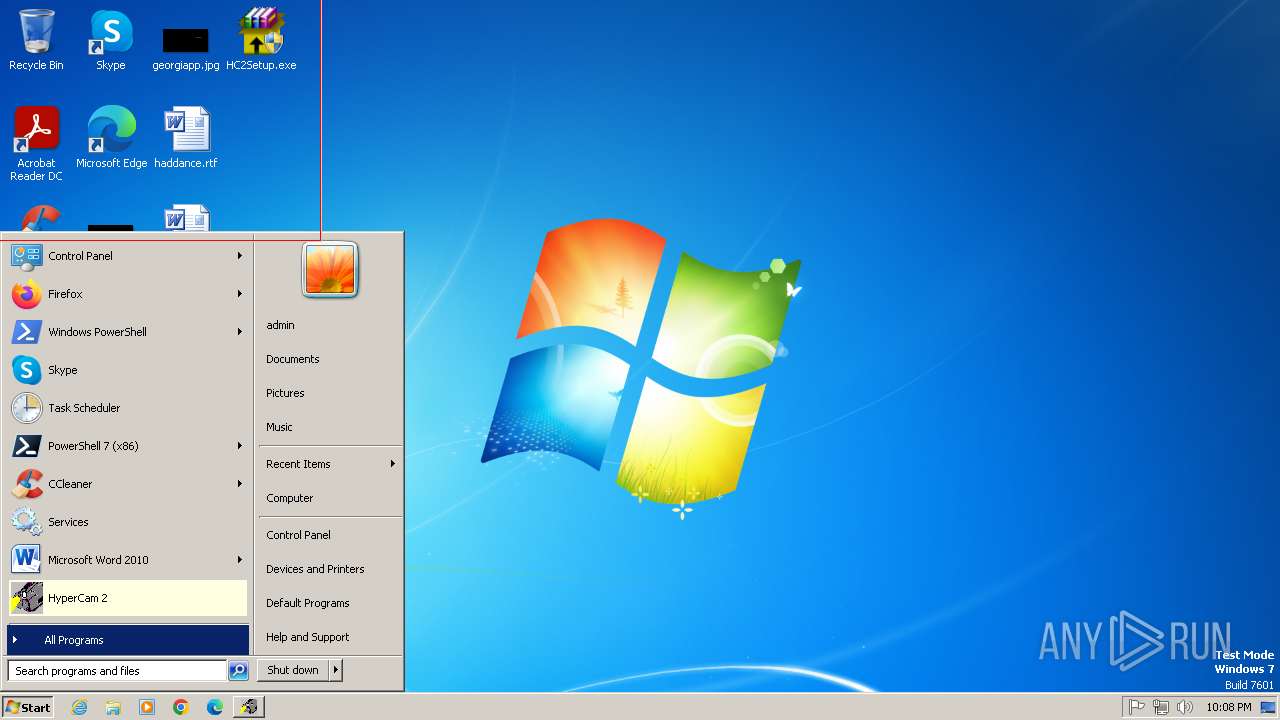Open Edge taskbar icon
Image resolution: width=1280 pixels, height=720 pixels.
coord(215,707)
